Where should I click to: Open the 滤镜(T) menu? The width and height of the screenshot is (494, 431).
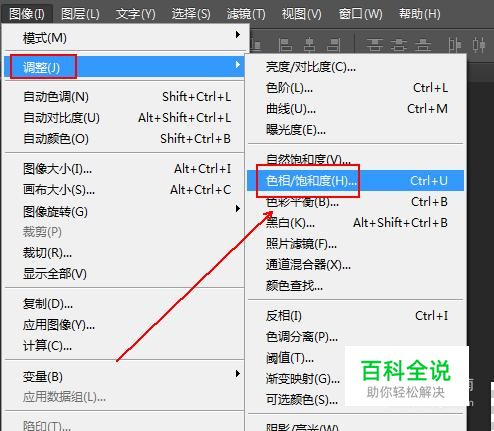[x=246, y=14]
